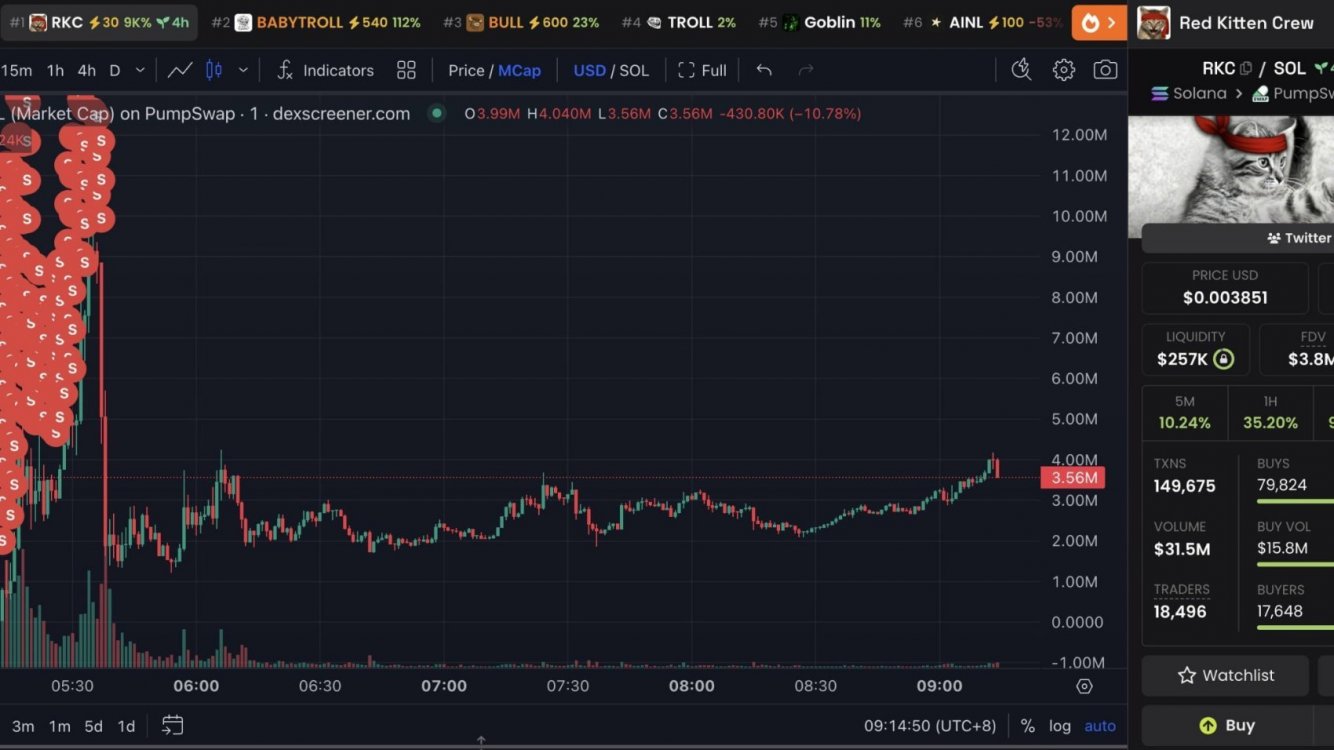Switch chart currency to SOL

(x=634, y=70)
